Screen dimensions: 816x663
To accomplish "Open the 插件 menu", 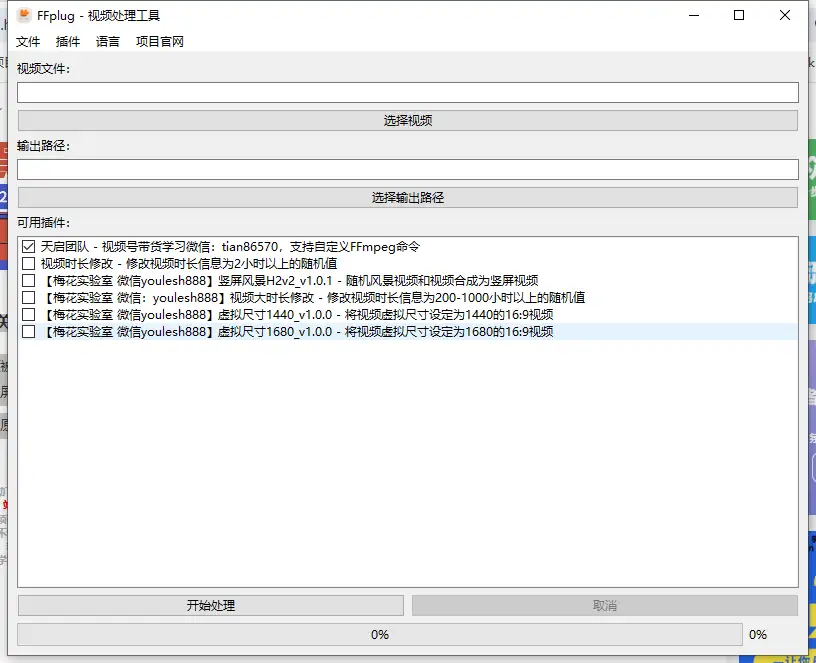I will [68, 42].
